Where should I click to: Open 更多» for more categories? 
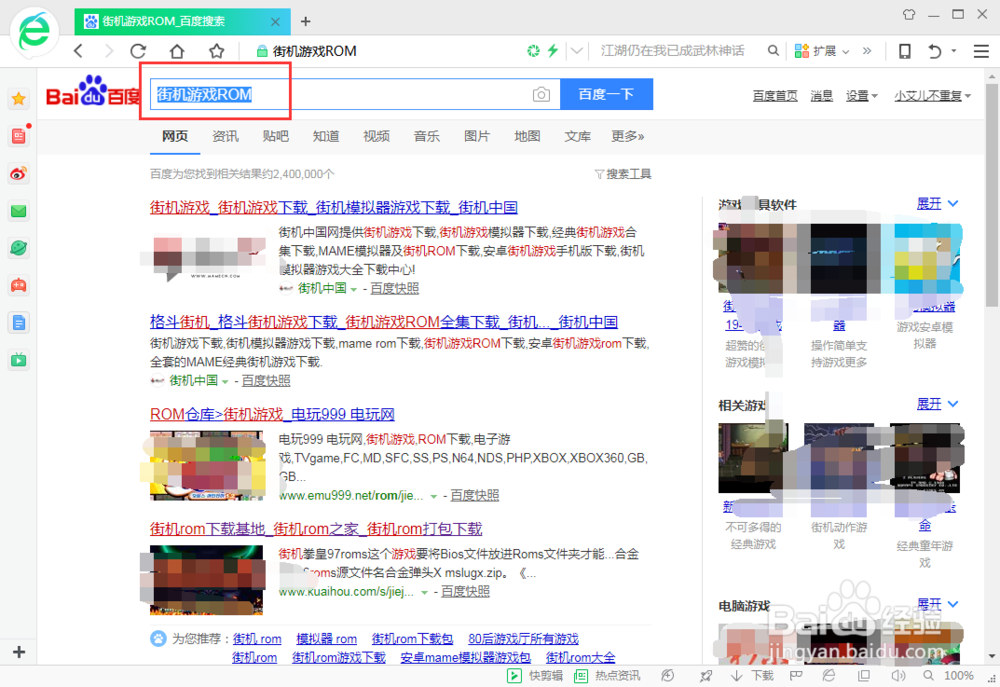pyautogui.click(x=628, y=136)
